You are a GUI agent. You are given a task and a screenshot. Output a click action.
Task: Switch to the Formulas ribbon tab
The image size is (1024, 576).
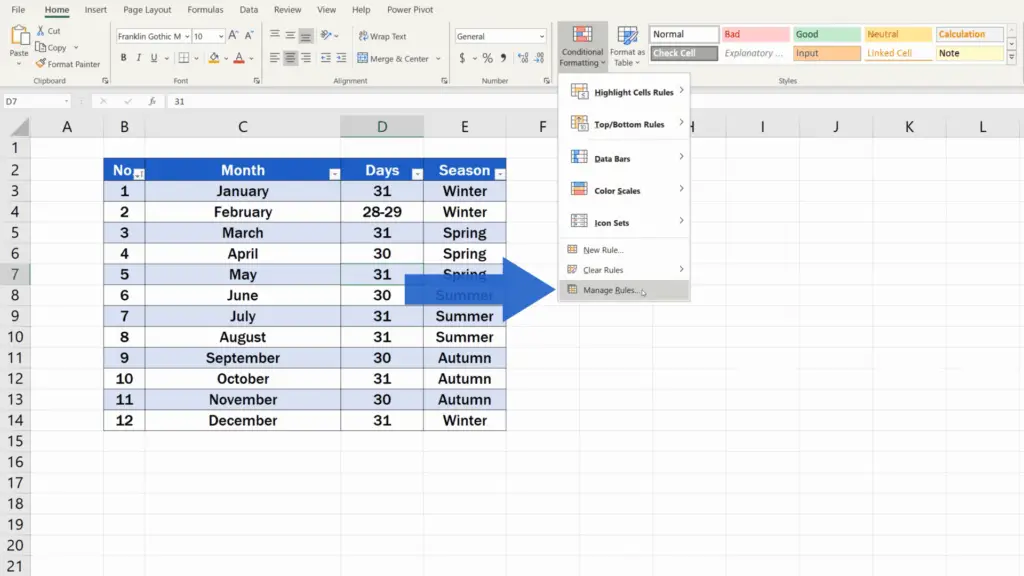tap(205, 10)
